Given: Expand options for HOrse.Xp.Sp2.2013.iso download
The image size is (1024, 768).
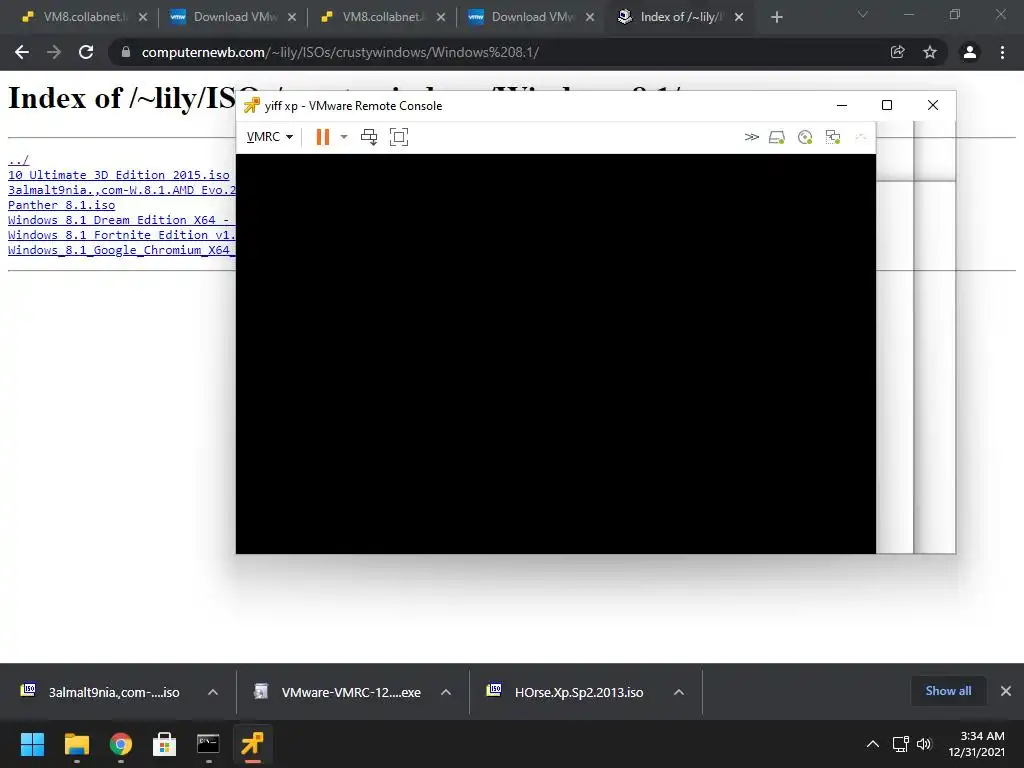Looking at the screenshot, I should (679, 692).
